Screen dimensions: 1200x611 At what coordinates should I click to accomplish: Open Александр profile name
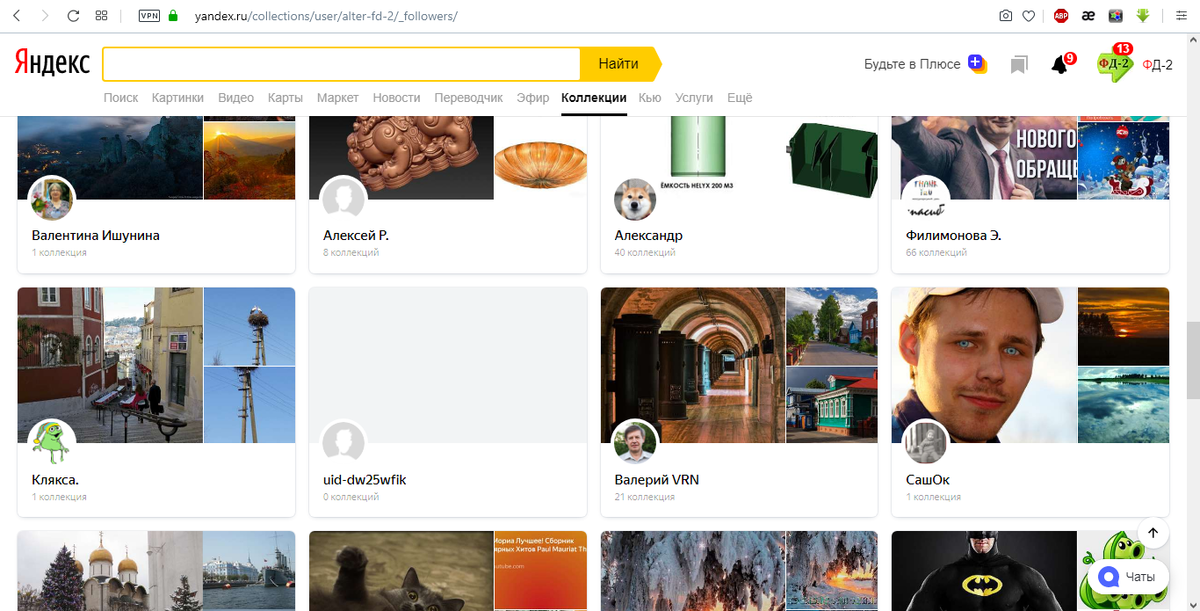649,236
